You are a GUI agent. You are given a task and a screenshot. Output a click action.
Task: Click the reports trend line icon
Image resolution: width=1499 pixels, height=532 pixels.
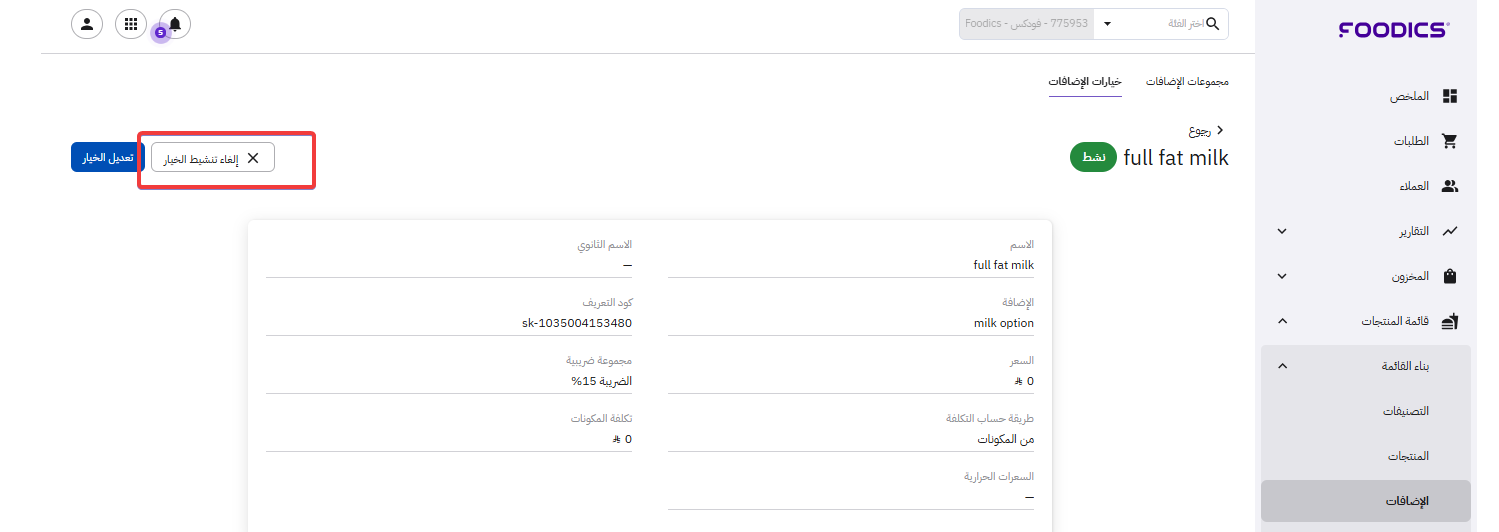pyautogui.click(x=1449, y=231)
